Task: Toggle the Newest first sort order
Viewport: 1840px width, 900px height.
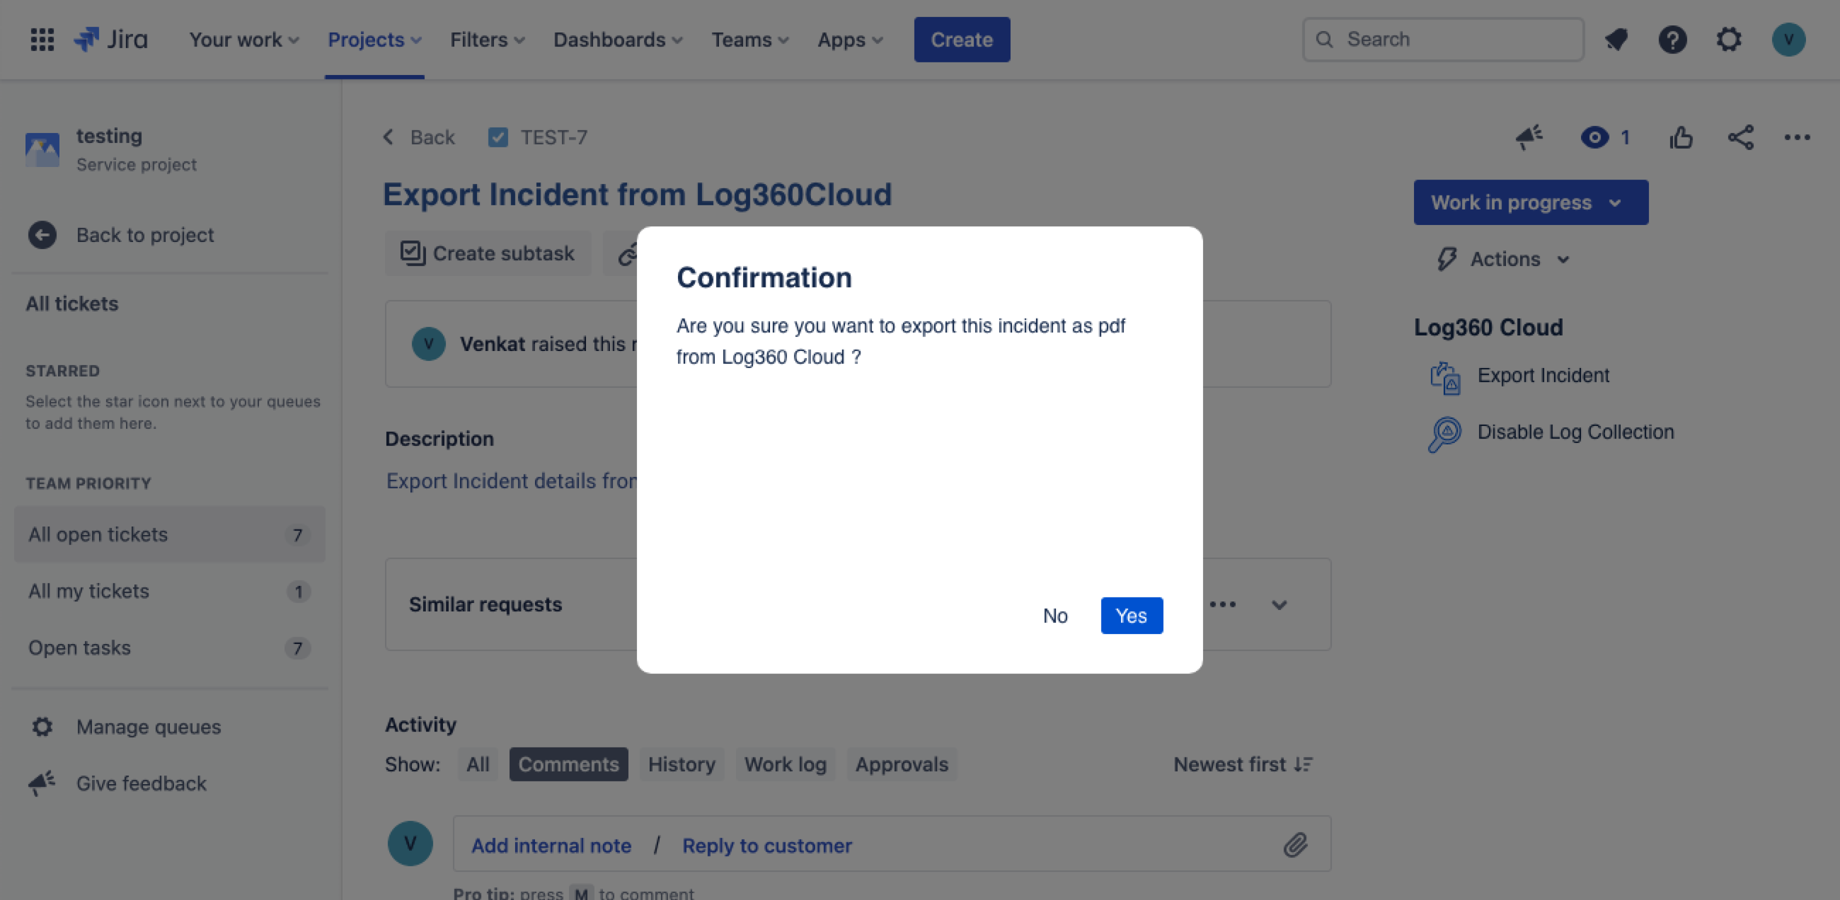Action: (x=1243, y=765)
